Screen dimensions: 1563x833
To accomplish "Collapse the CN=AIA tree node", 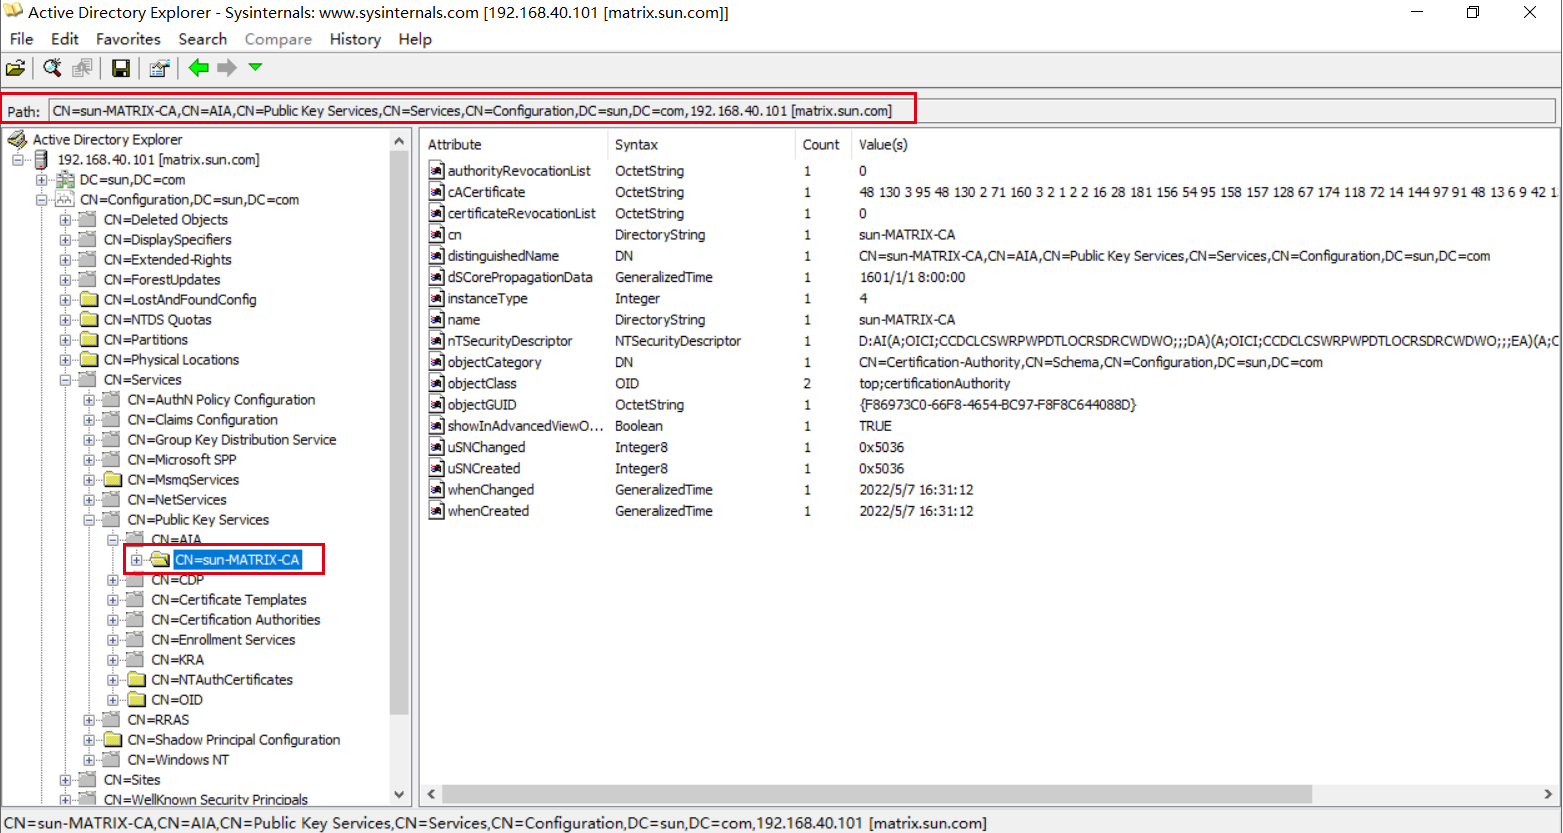I will pyautogui.click(x=113, y=540).
